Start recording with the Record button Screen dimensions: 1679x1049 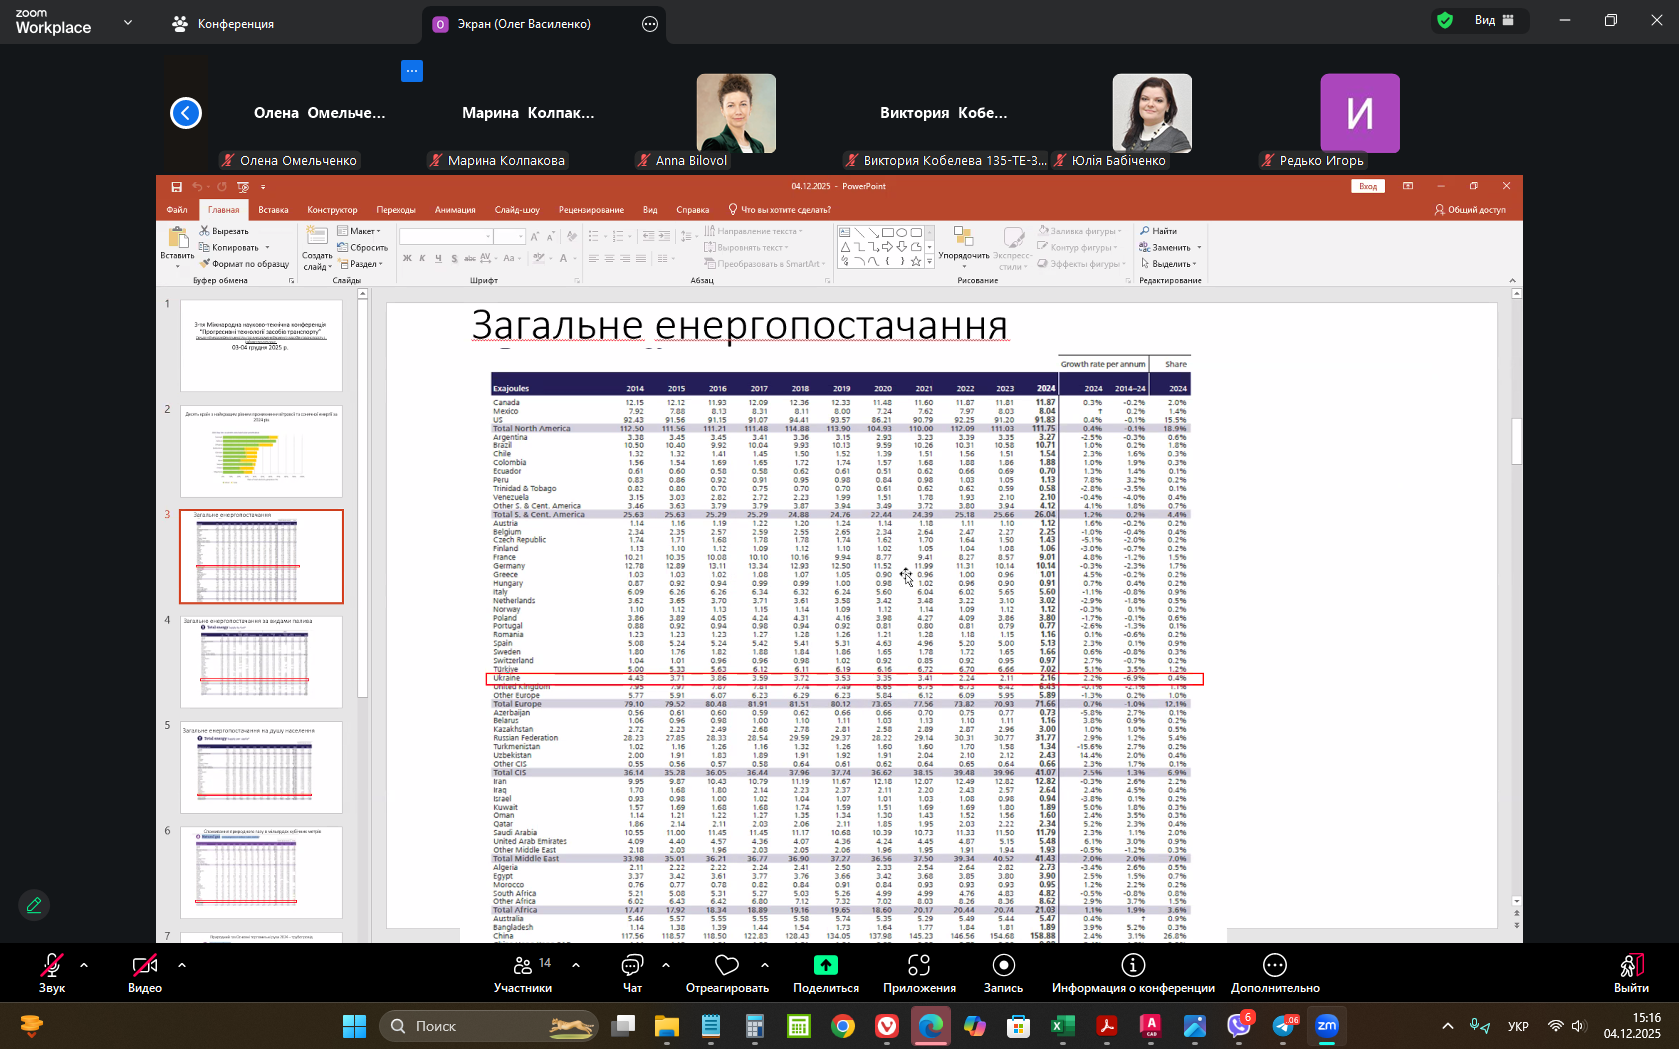(x=1003, y=973)
